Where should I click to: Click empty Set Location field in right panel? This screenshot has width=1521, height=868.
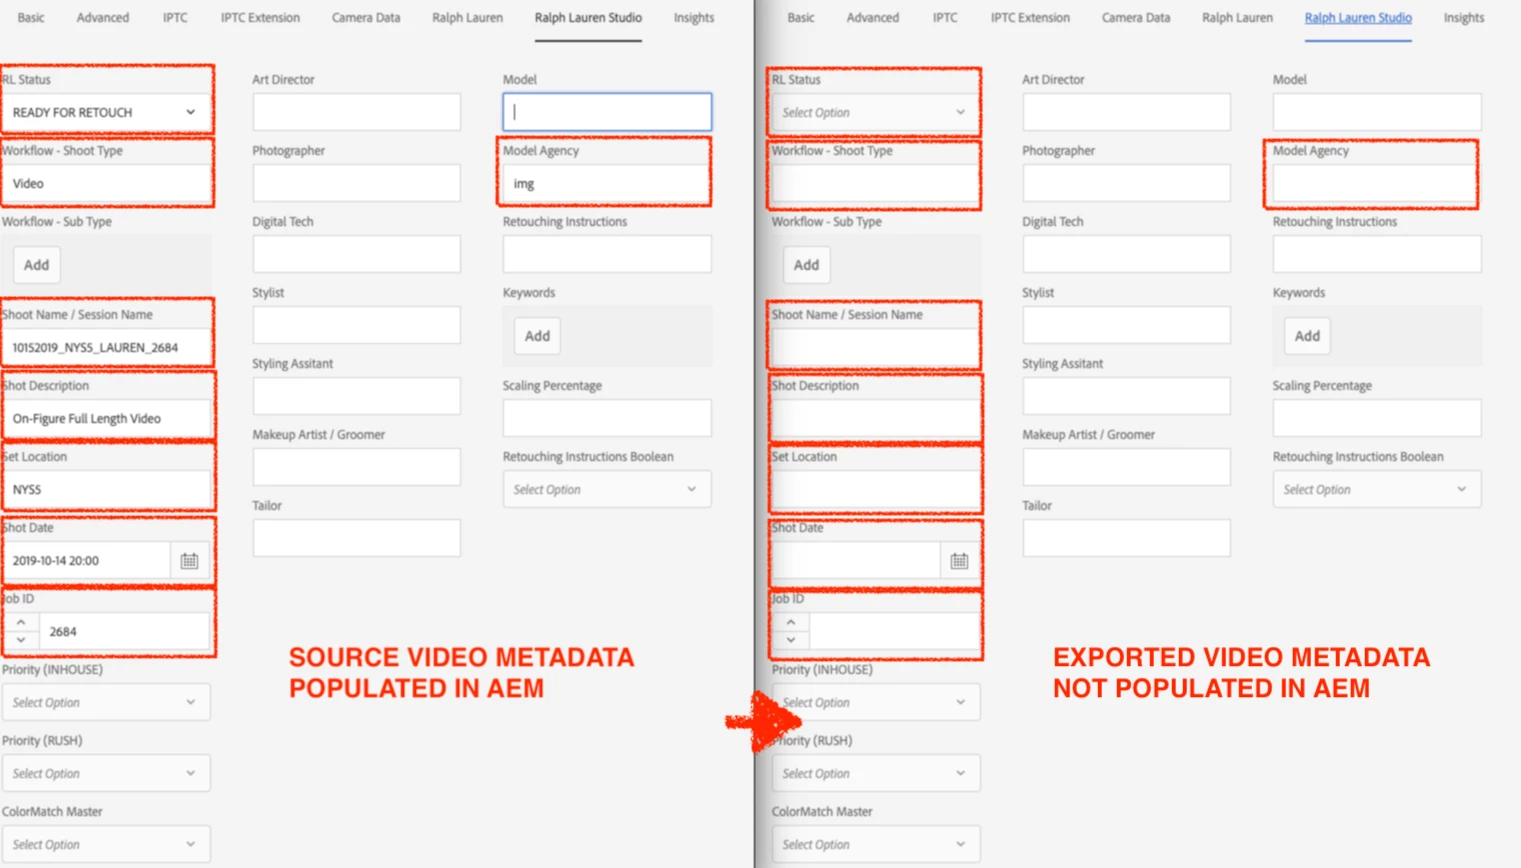coord(876,489)
